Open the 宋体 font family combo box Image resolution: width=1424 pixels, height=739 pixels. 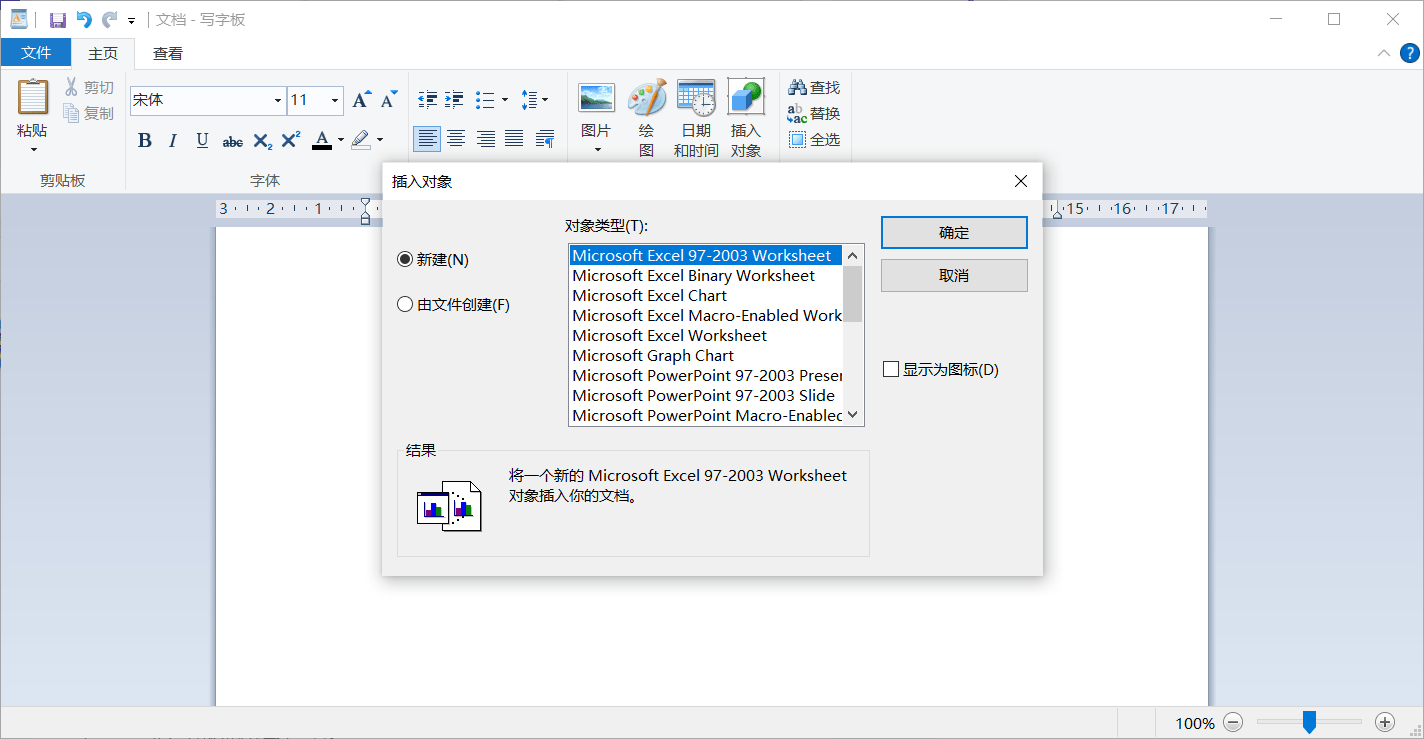coord(208,100)
